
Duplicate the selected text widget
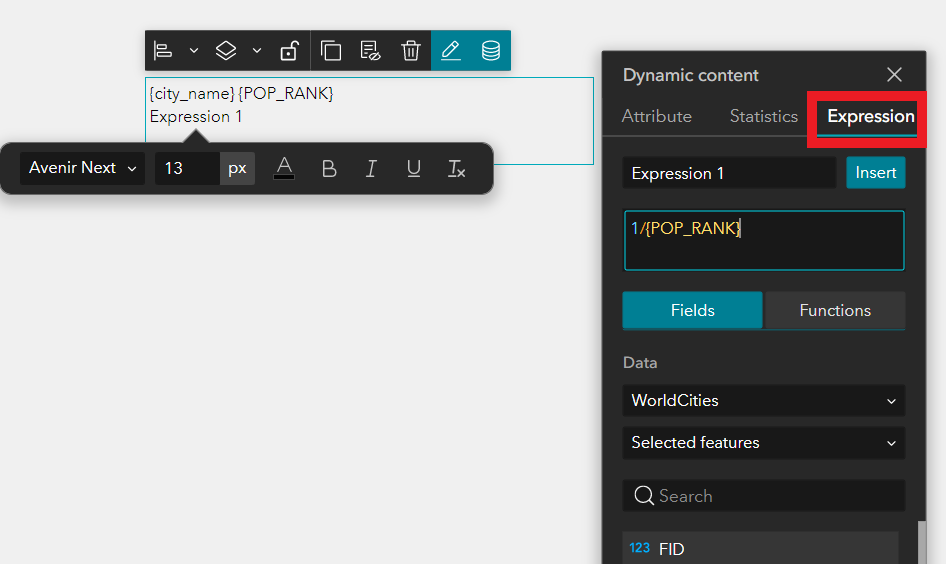pyautogui.click(x=331, y=51)
